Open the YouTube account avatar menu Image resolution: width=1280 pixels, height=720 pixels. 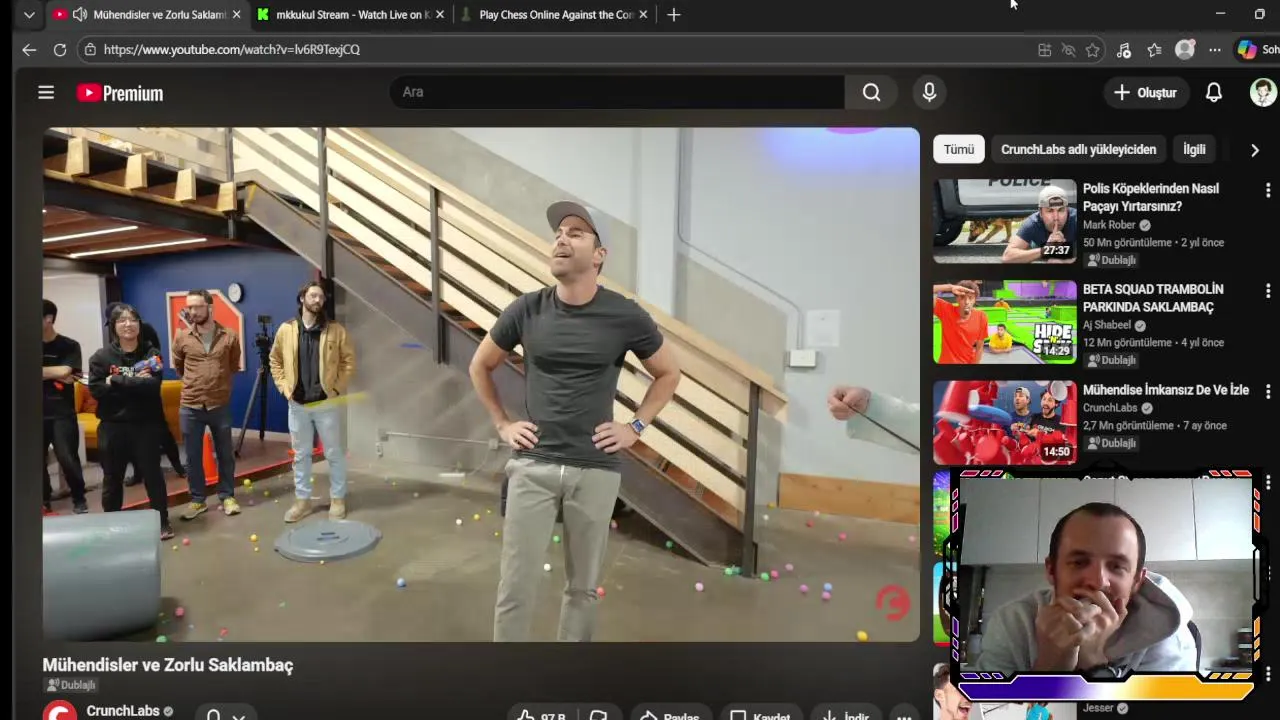click(1263, 92)
